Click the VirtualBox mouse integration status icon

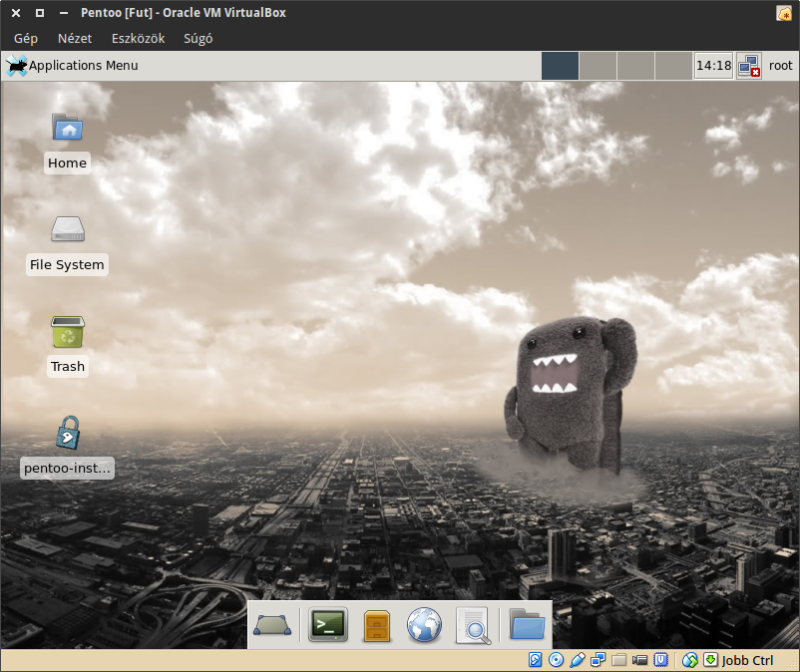(x=690, y=660)
